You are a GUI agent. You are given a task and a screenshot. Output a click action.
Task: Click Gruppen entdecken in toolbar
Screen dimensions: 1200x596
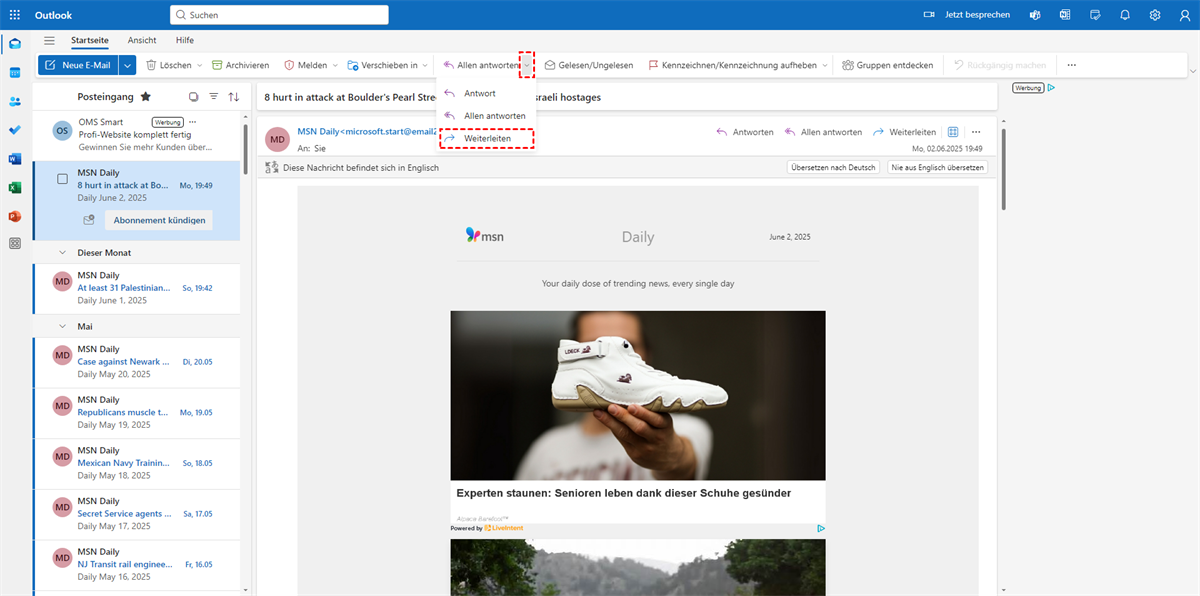887,65
